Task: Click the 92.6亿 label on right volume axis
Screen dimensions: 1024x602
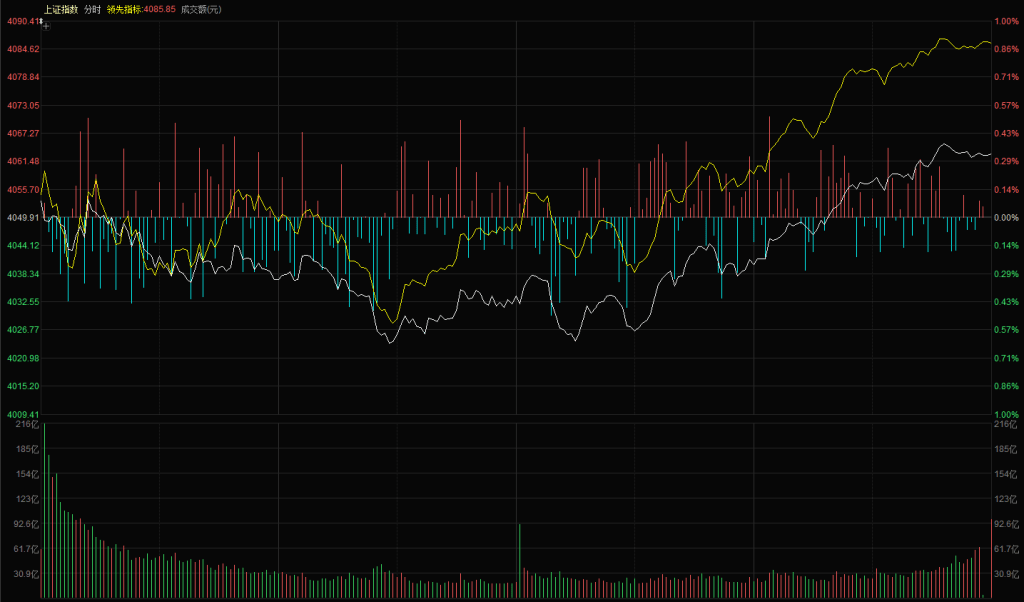Action: click(1005, 523)
